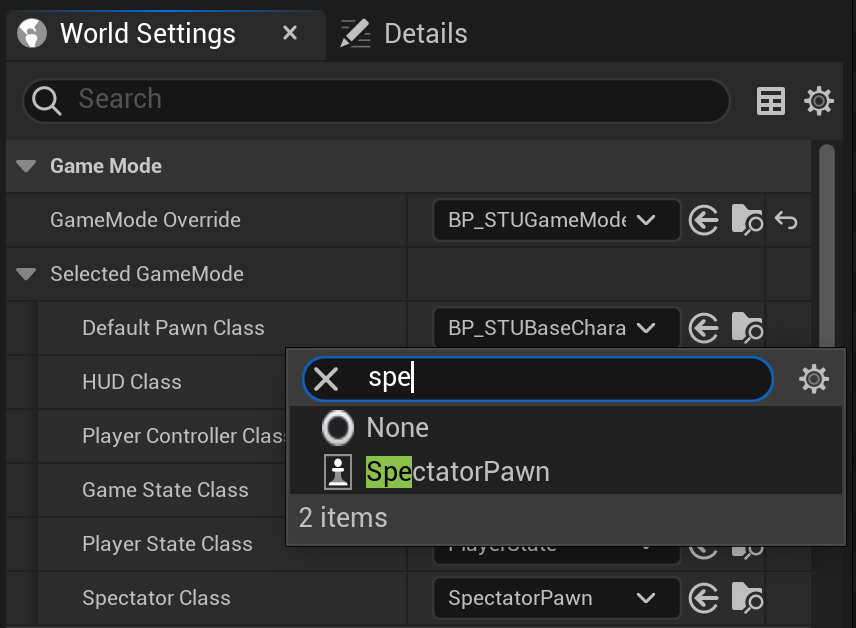
Task: Collapse the Game Mode section
Action: click(x=26, y=166)
